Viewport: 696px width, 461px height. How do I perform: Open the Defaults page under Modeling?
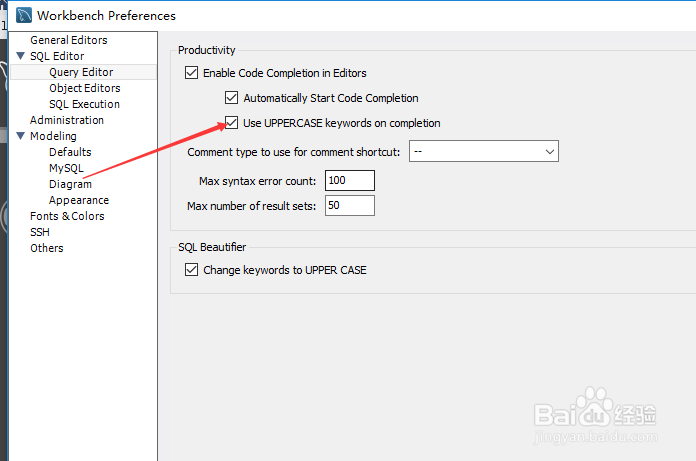[70, 152]
